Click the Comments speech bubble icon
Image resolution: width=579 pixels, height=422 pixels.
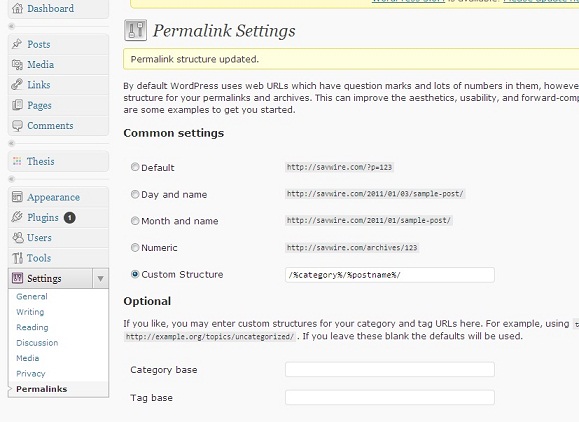[x=17, y=126]
